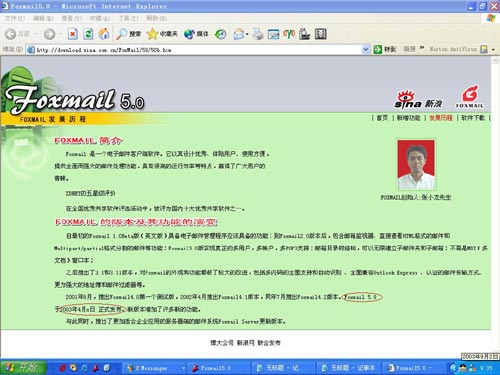Open the Tools (工具) menu
Image resolution: width=500 pixels, height=375 pixels.
(x=128, y=18)
